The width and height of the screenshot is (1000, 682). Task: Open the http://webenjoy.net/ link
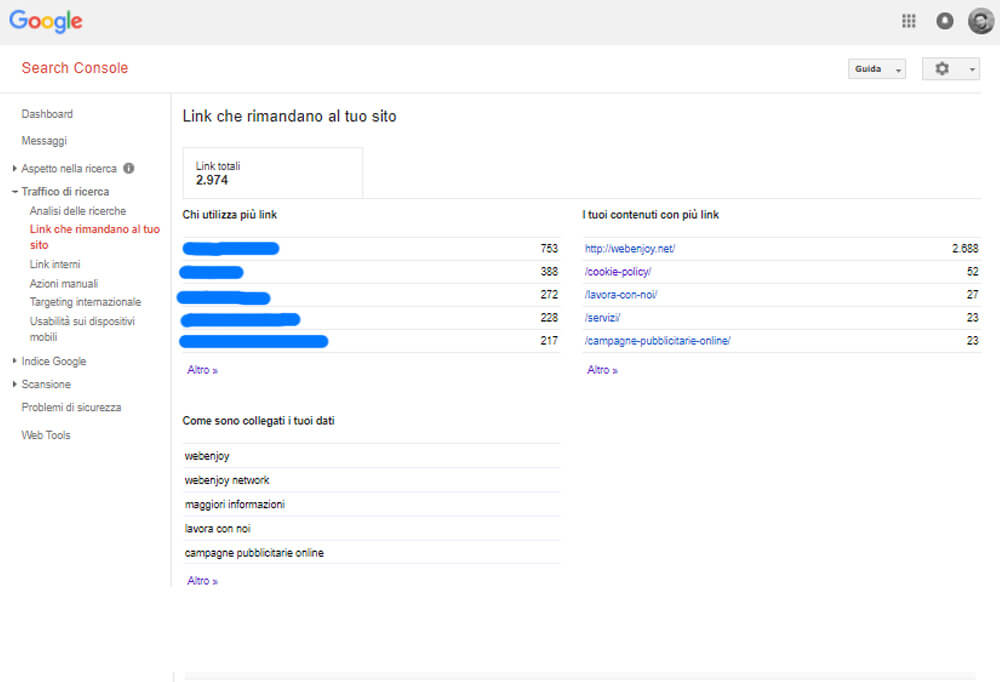pyautogui.click(x=630, y=249)
